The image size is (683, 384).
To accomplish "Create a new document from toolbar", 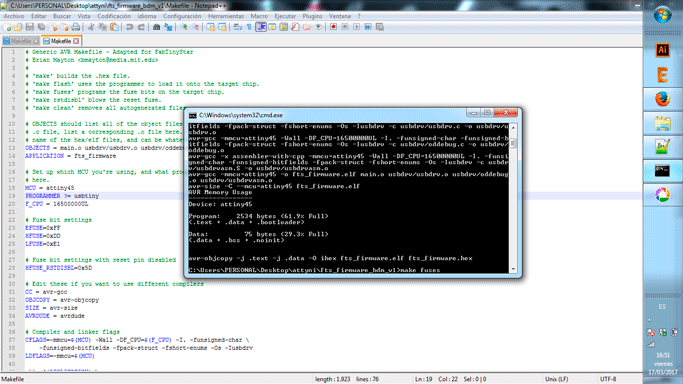I will click(7, 27).
